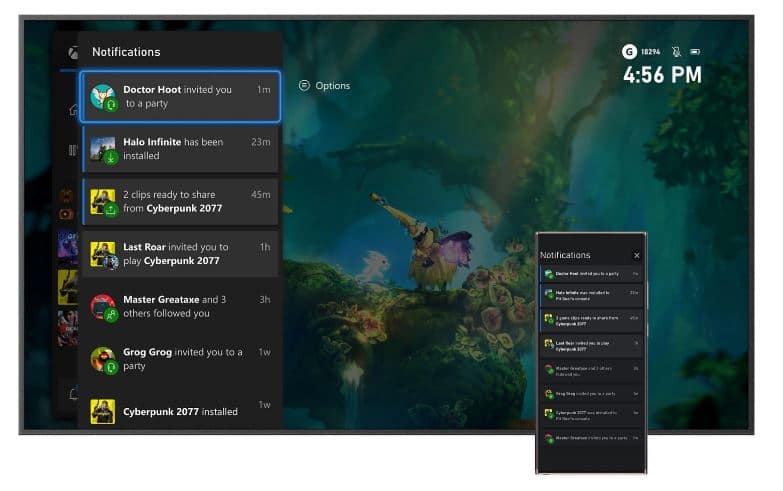Click the orange camera capture icon in sidebar
Screen dimensions: 783x491
66,214
